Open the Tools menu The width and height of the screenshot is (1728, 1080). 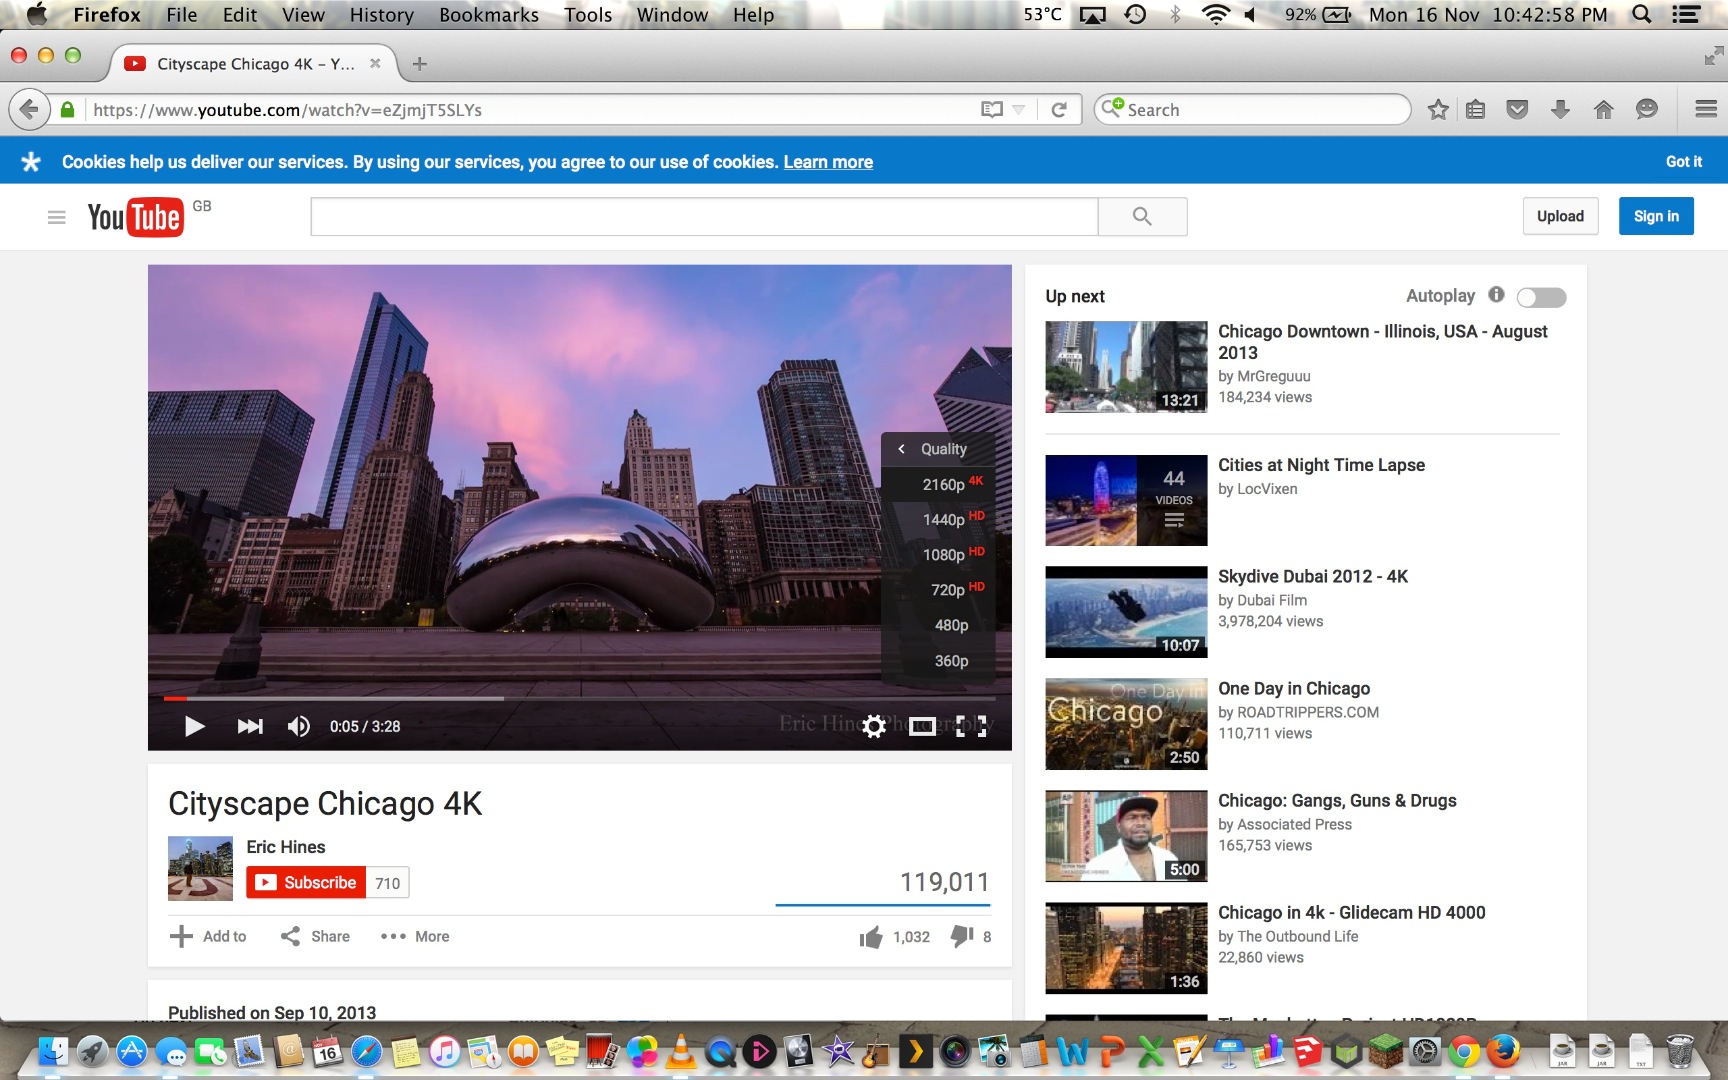coord(588,14)
